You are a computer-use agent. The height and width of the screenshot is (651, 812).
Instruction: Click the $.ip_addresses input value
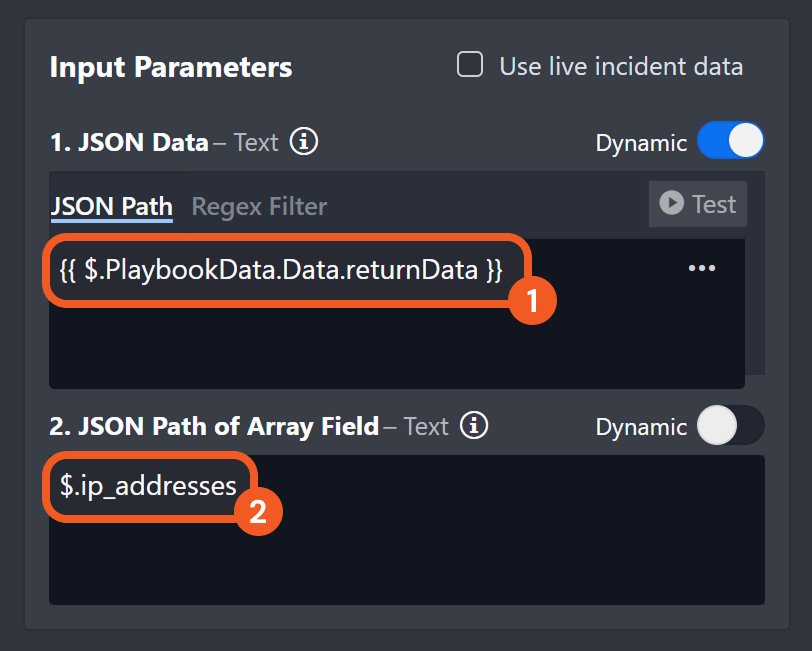click(x=148, y=486)
